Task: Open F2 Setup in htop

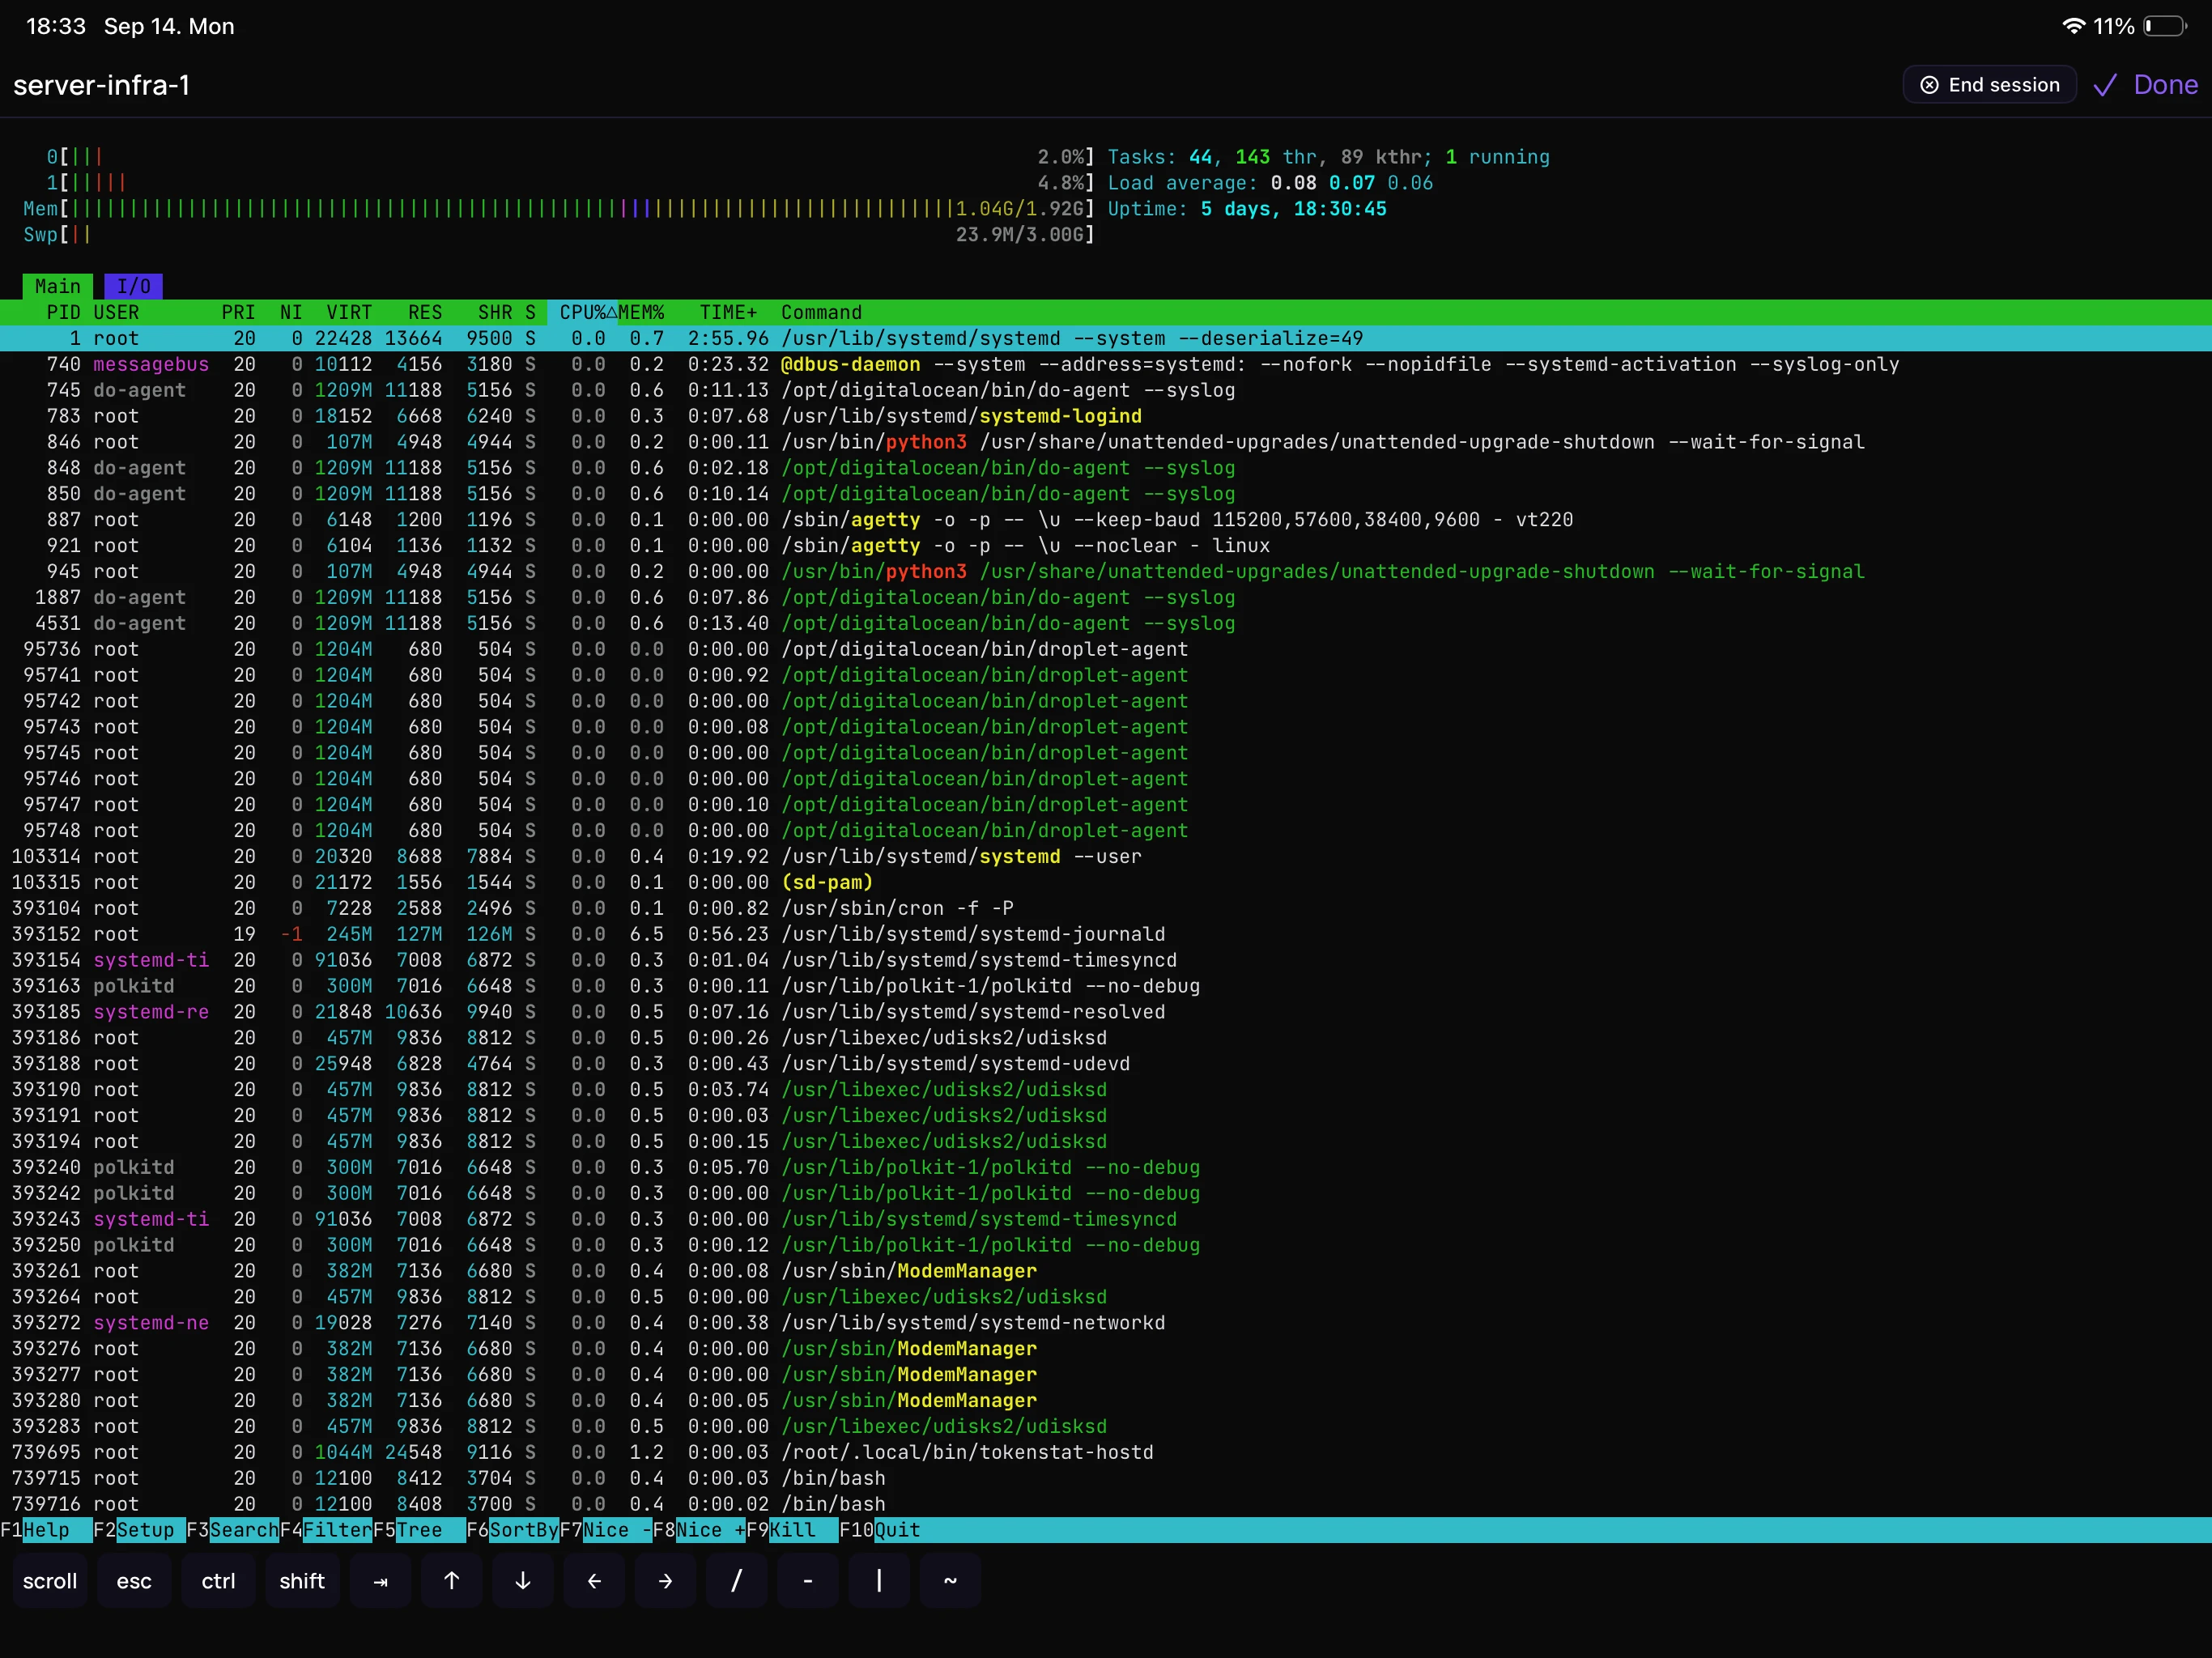Action: point(139,1530)
